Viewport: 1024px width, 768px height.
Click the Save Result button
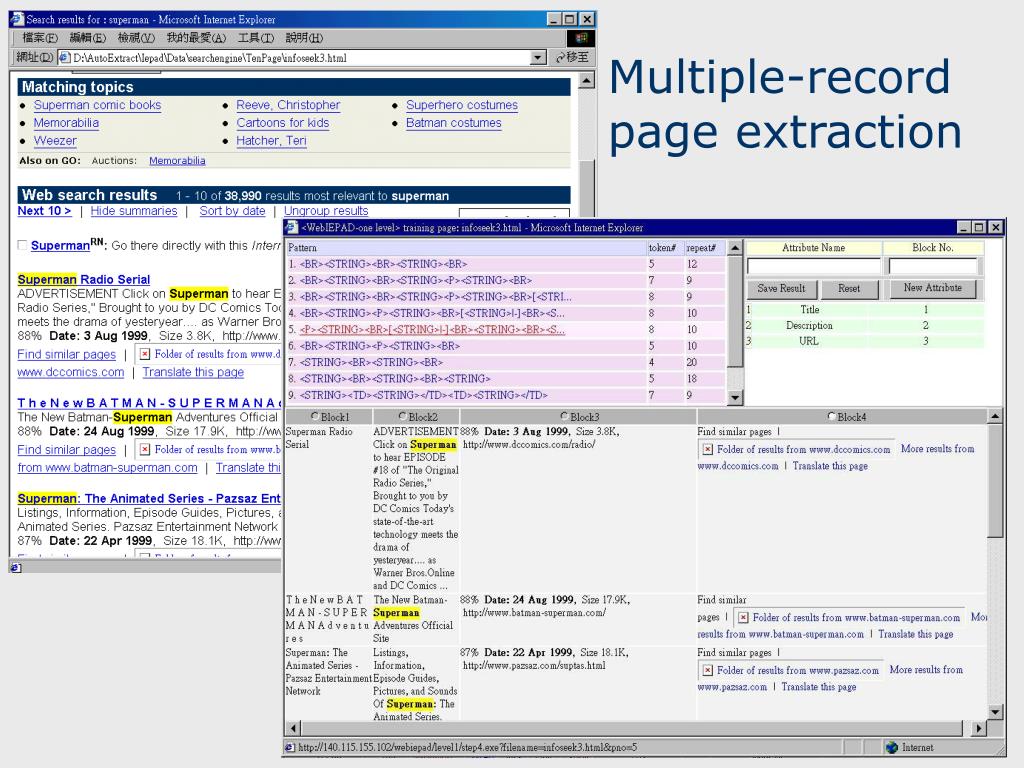(781, 289)
